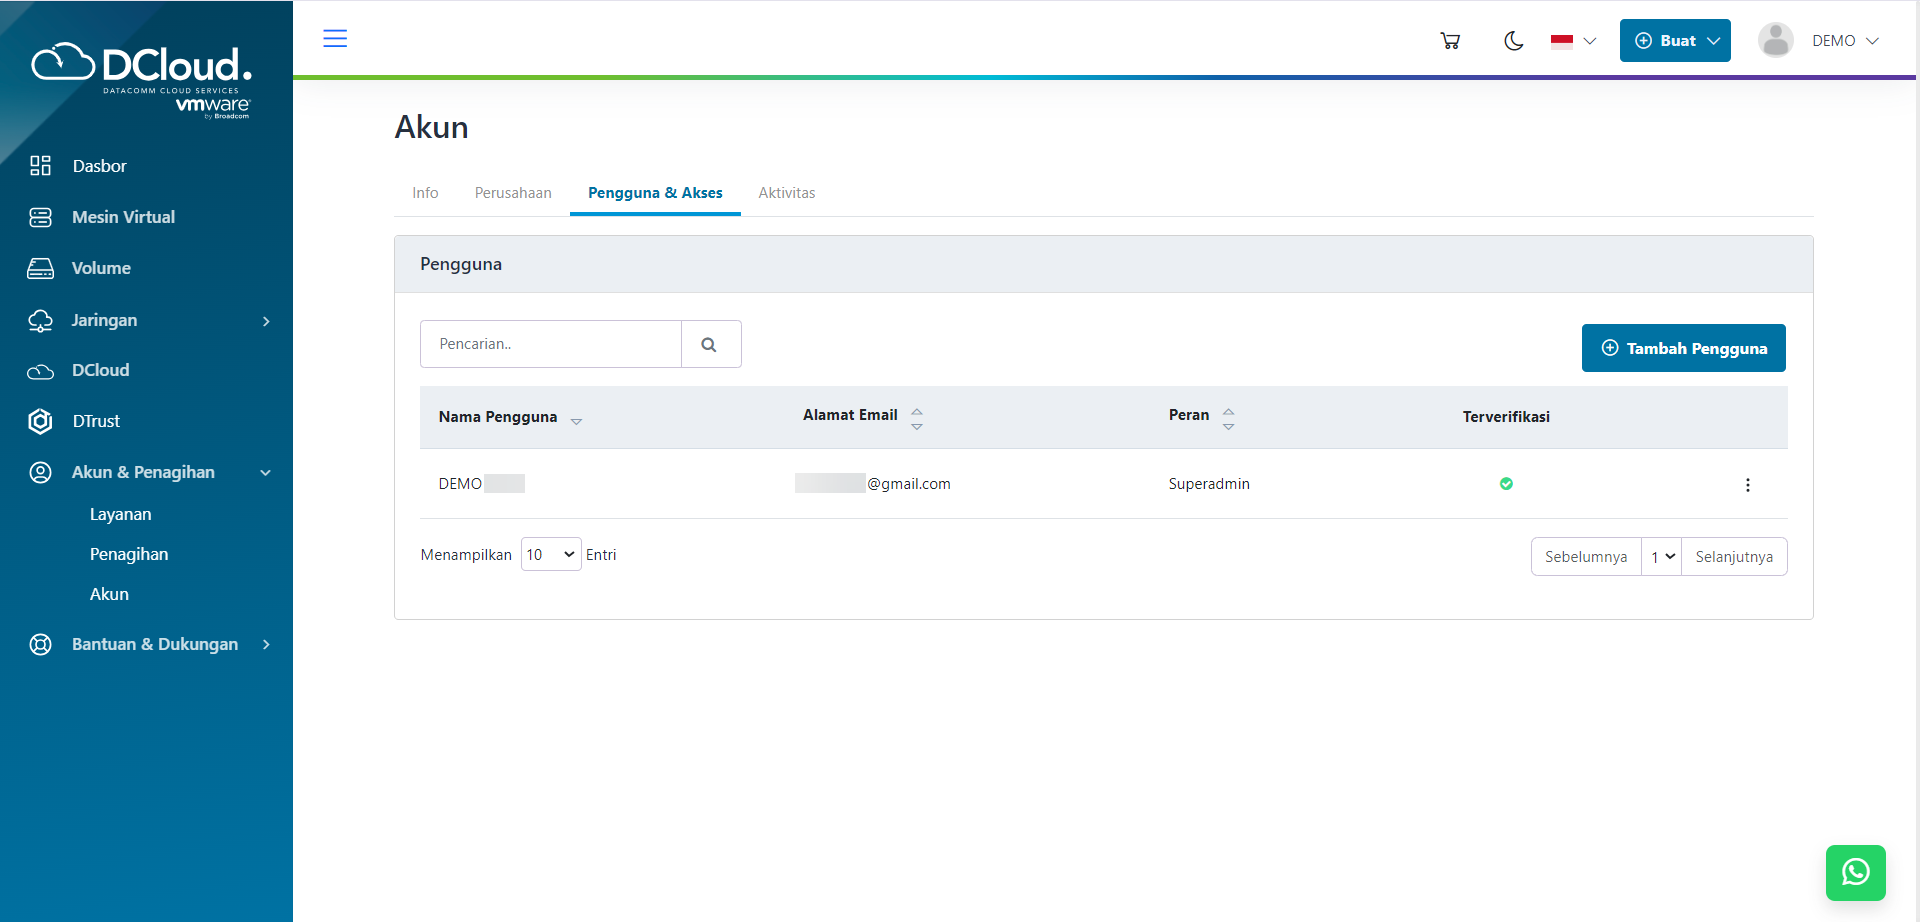Open the language flag dropdown
The image size is (1920, 922).
pyautogui.click(x=1573, y=41)
